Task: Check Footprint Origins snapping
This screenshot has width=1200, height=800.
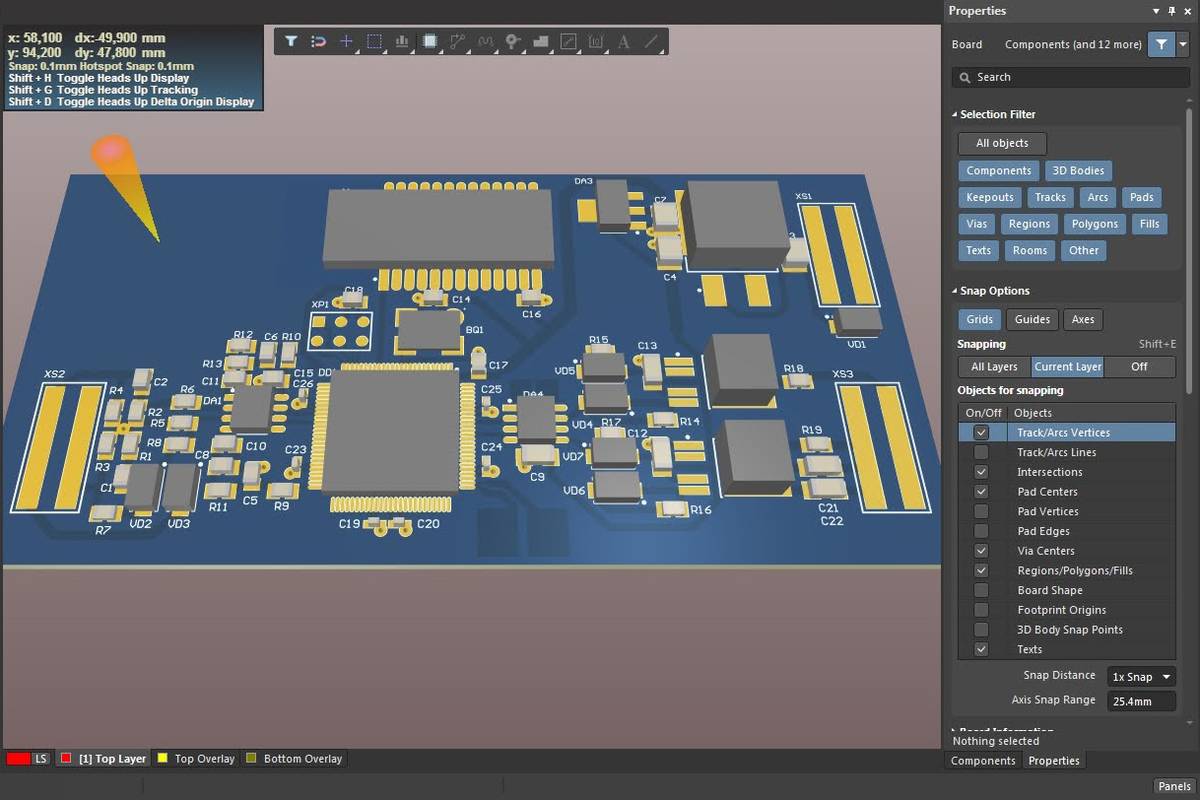Action: (x=981, y=610)
